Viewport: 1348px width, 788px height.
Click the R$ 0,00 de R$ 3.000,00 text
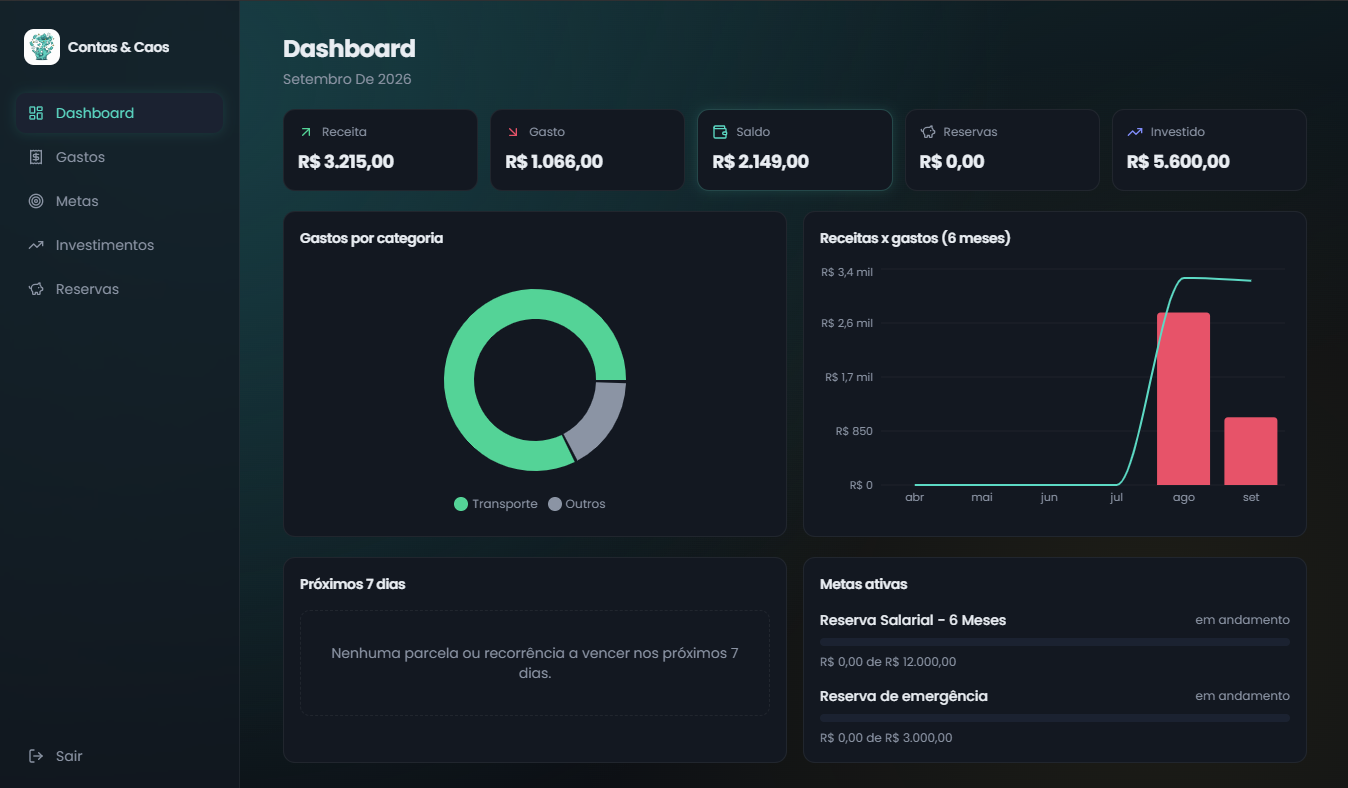coord(886,738)
